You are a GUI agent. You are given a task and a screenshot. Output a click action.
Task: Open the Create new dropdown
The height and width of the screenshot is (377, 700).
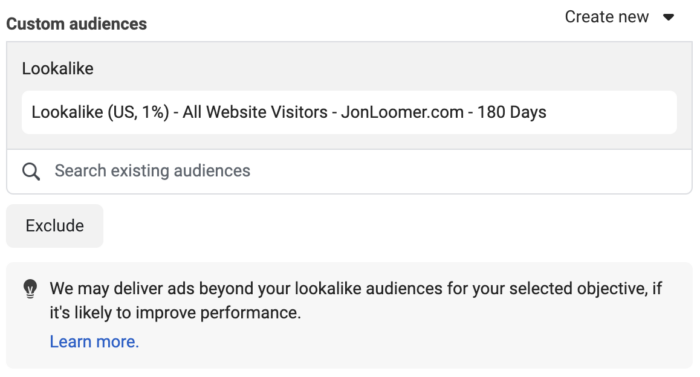coord(620,17)
